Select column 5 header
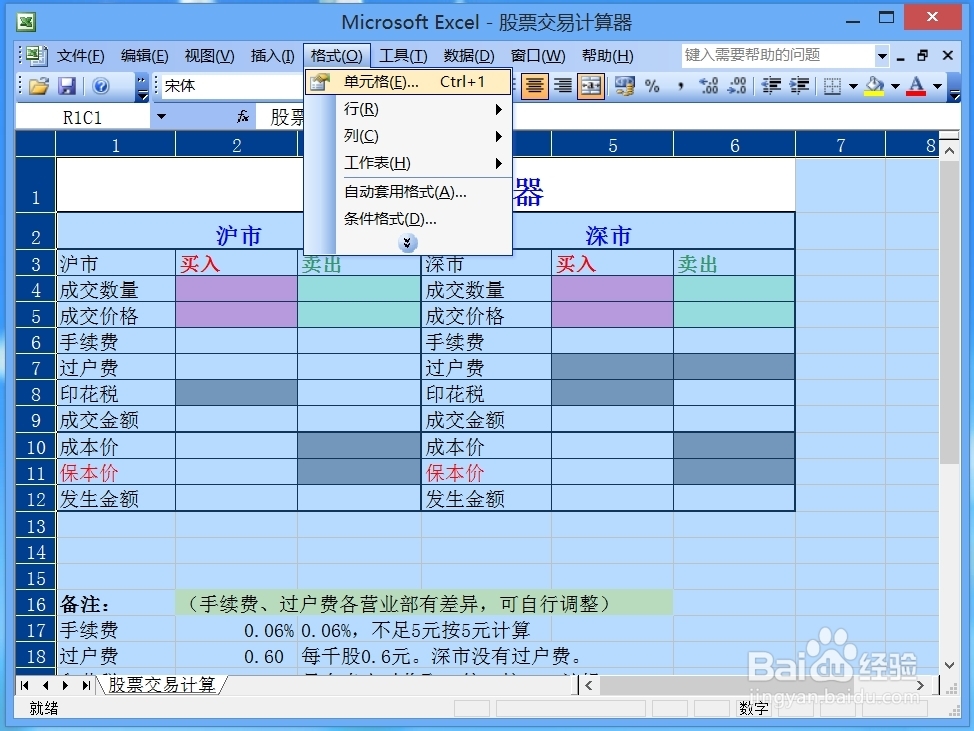This screenshot has width=974, height=731. [612, 145]
